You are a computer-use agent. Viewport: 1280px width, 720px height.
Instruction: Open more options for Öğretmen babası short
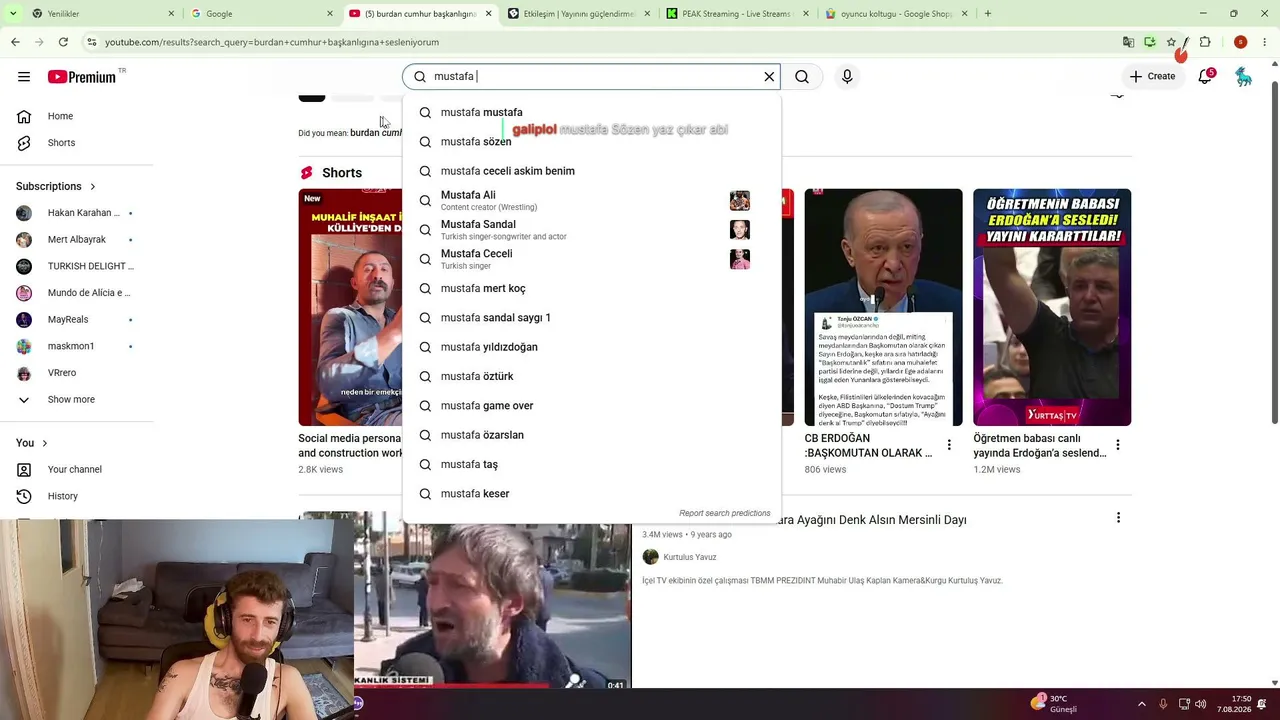[x=1118, y=445]
